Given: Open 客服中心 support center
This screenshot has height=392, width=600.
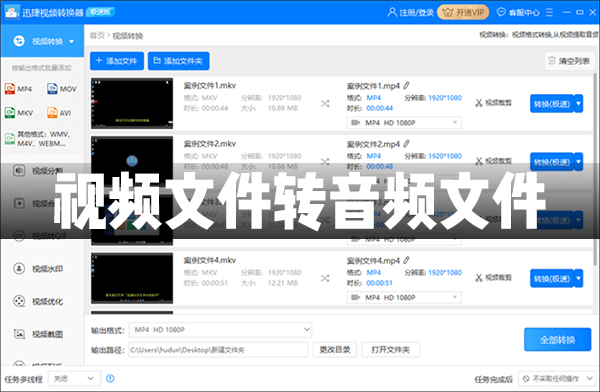Looking at the screenshot, I should [518, 13].
